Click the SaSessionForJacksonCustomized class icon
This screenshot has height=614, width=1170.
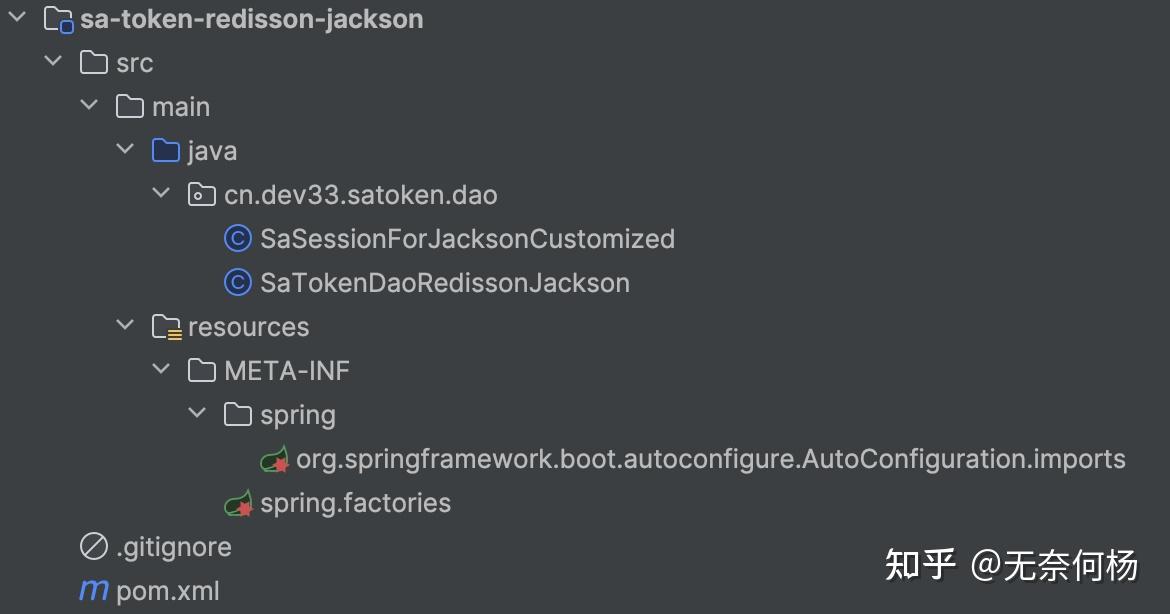click(x=238, y=239)
